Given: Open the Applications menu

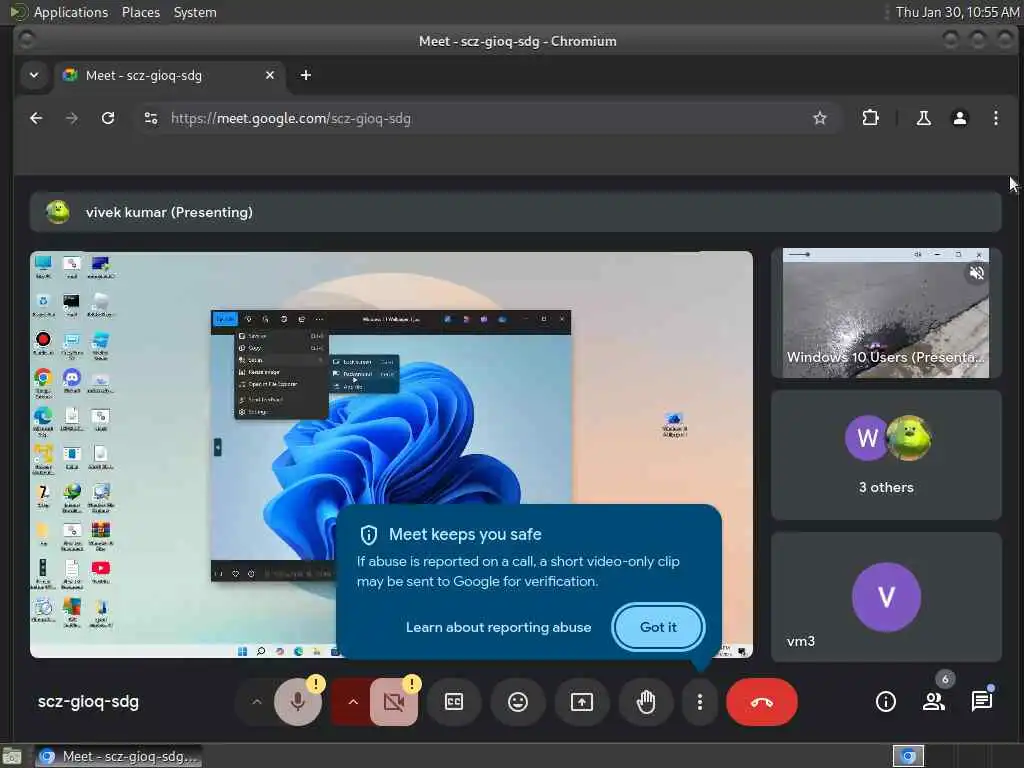Looking at the screenshot, I should (x=71, y=12).
